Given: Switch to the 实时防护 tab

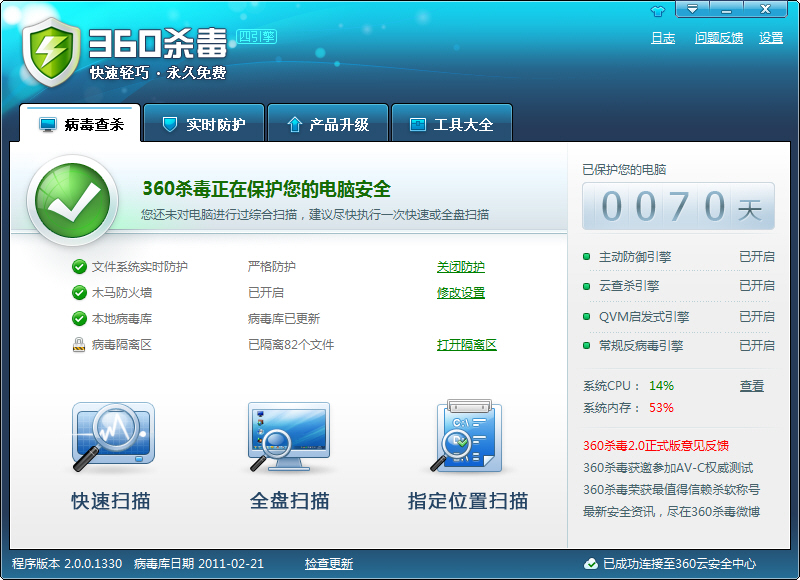Looking at the screenshot, I should (x=204, y=125).
